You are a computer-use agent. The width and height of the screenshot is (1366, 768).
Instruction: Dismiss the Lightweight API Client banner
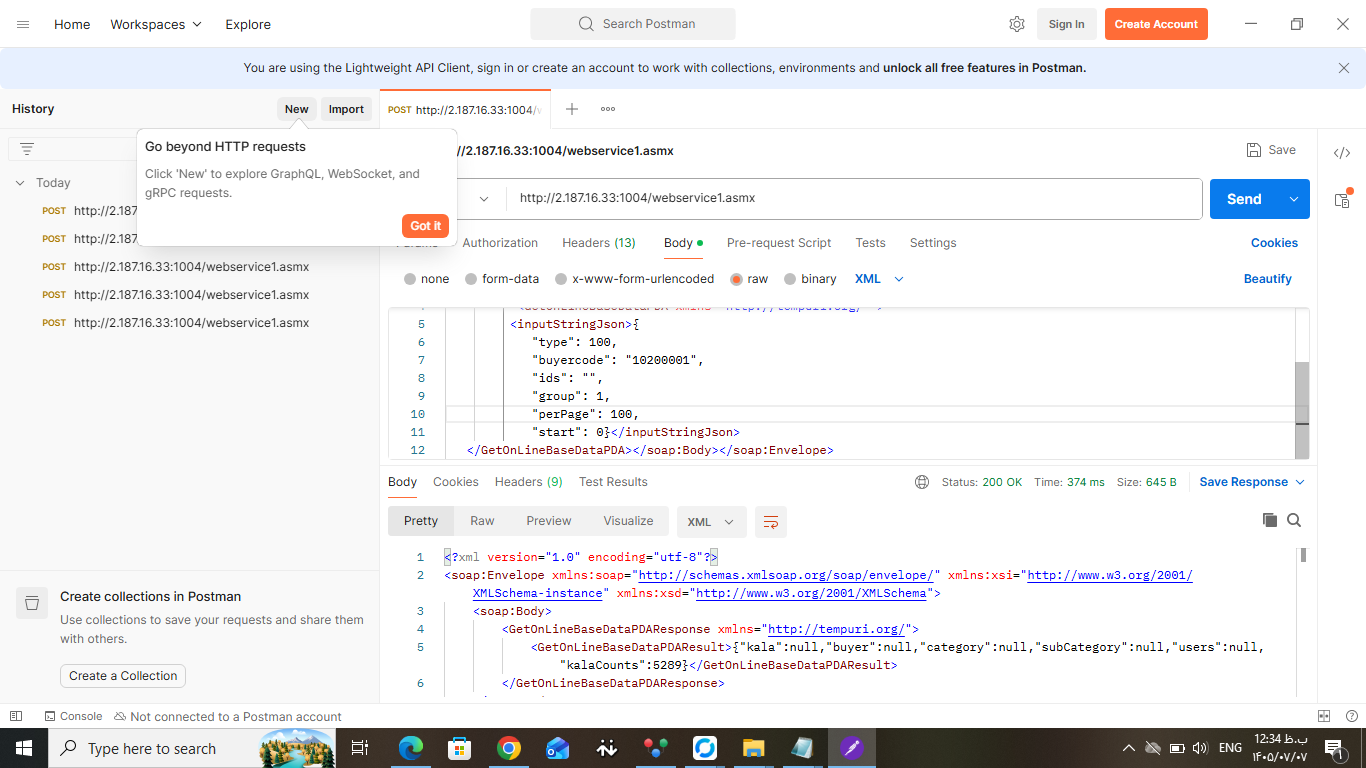pyautogui.click(x=1343, y=68)
